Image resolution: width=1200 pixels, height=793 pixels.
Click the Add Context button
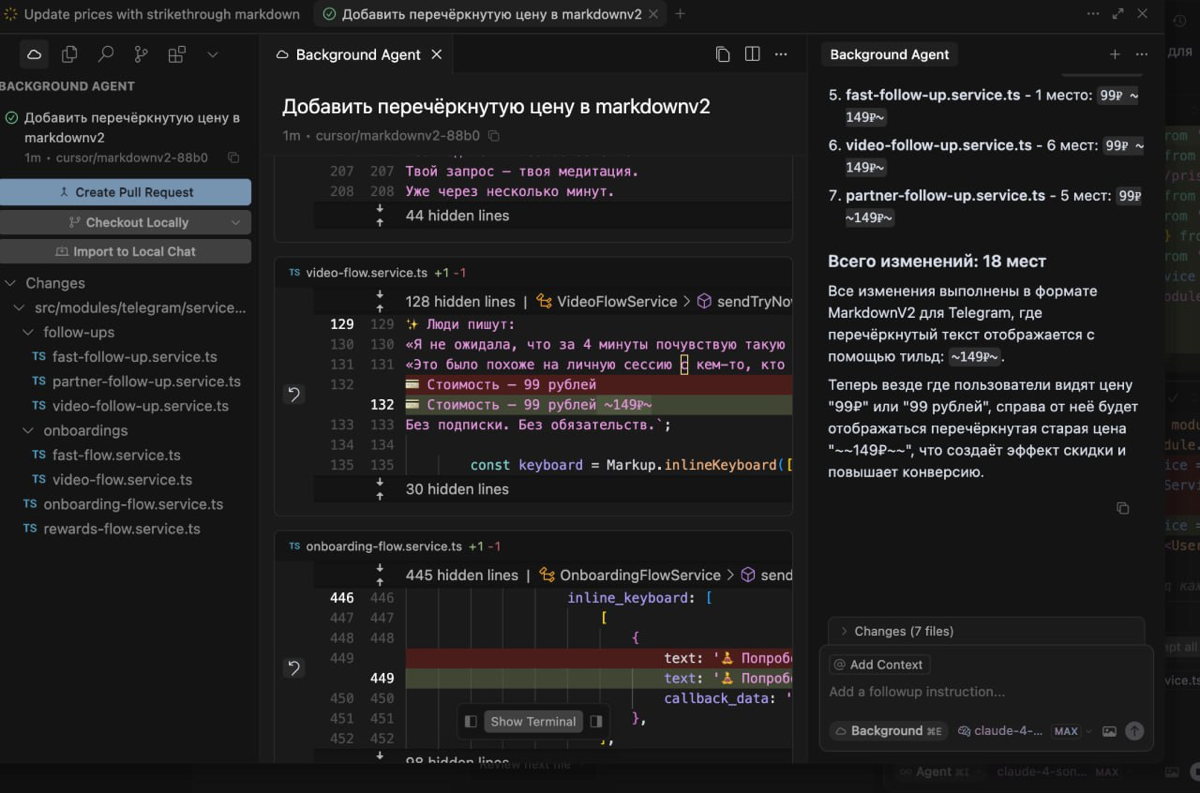coord(879,664)
